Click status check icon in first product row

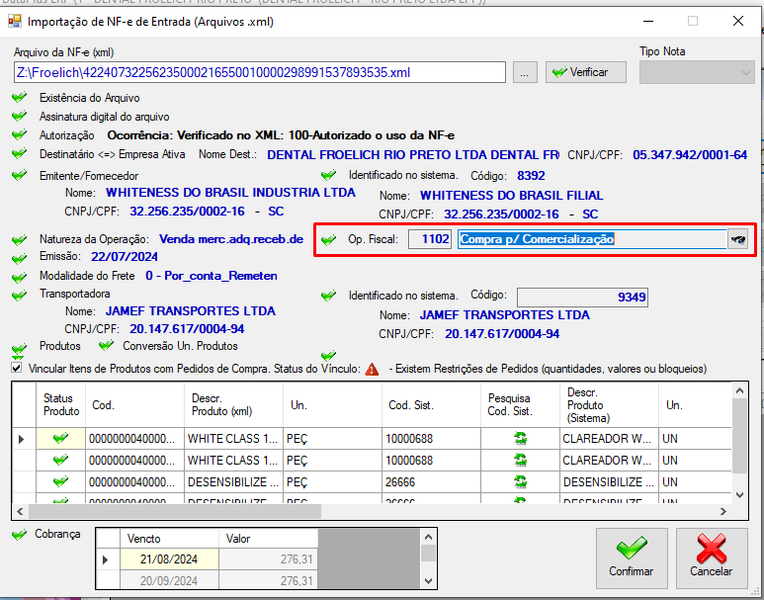point(60,438)
